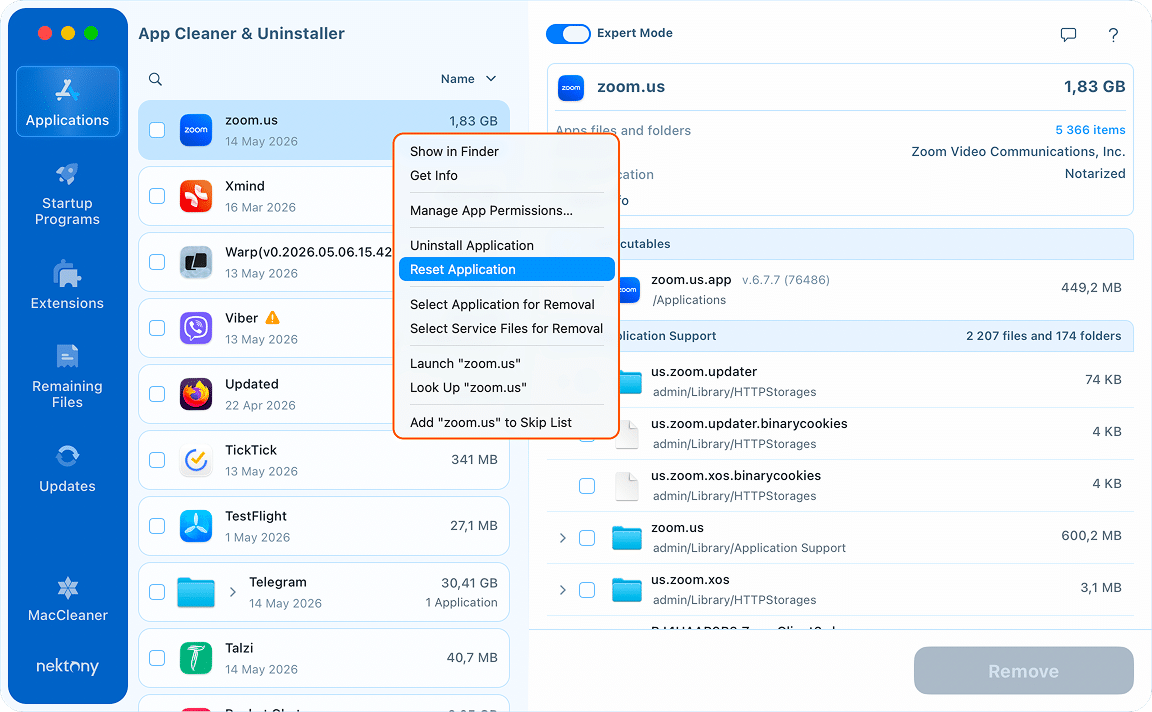The image size is (1152, 712).
Task: Expand the zoom.us Application Support folder
Action: (x=563, y=538)
